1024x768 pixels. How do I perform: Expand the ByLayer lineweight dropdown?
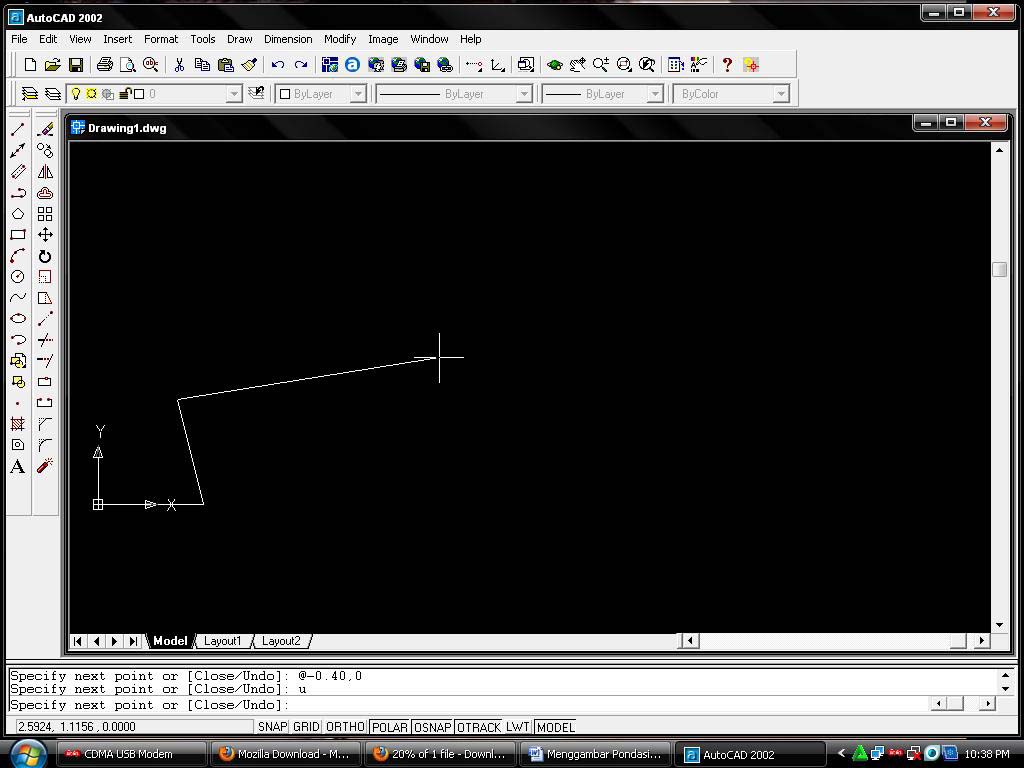tap(655, 94)
